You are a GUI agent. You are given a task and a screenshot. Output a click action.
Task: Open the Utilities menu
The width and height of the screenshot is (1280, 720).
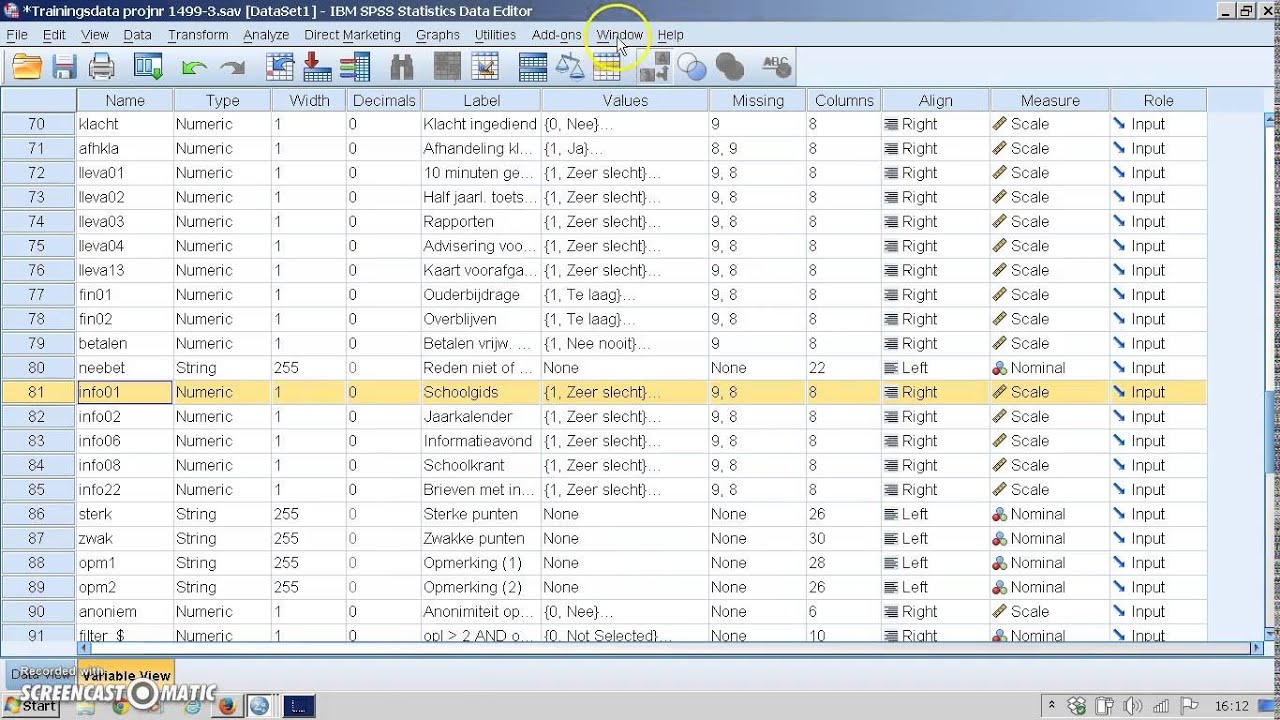click(495, 34)
